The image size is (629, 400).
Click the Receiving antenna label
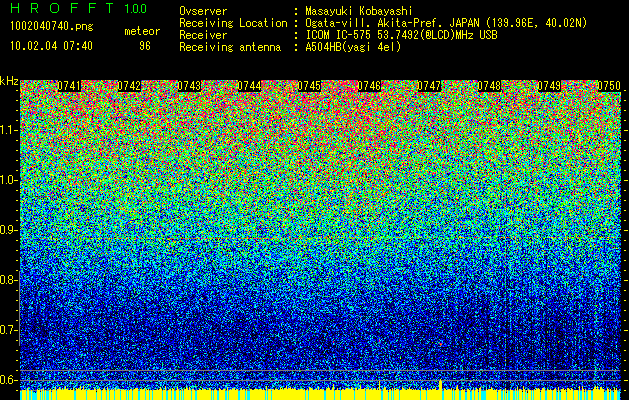pyautogui.click(x=230, y=47)
